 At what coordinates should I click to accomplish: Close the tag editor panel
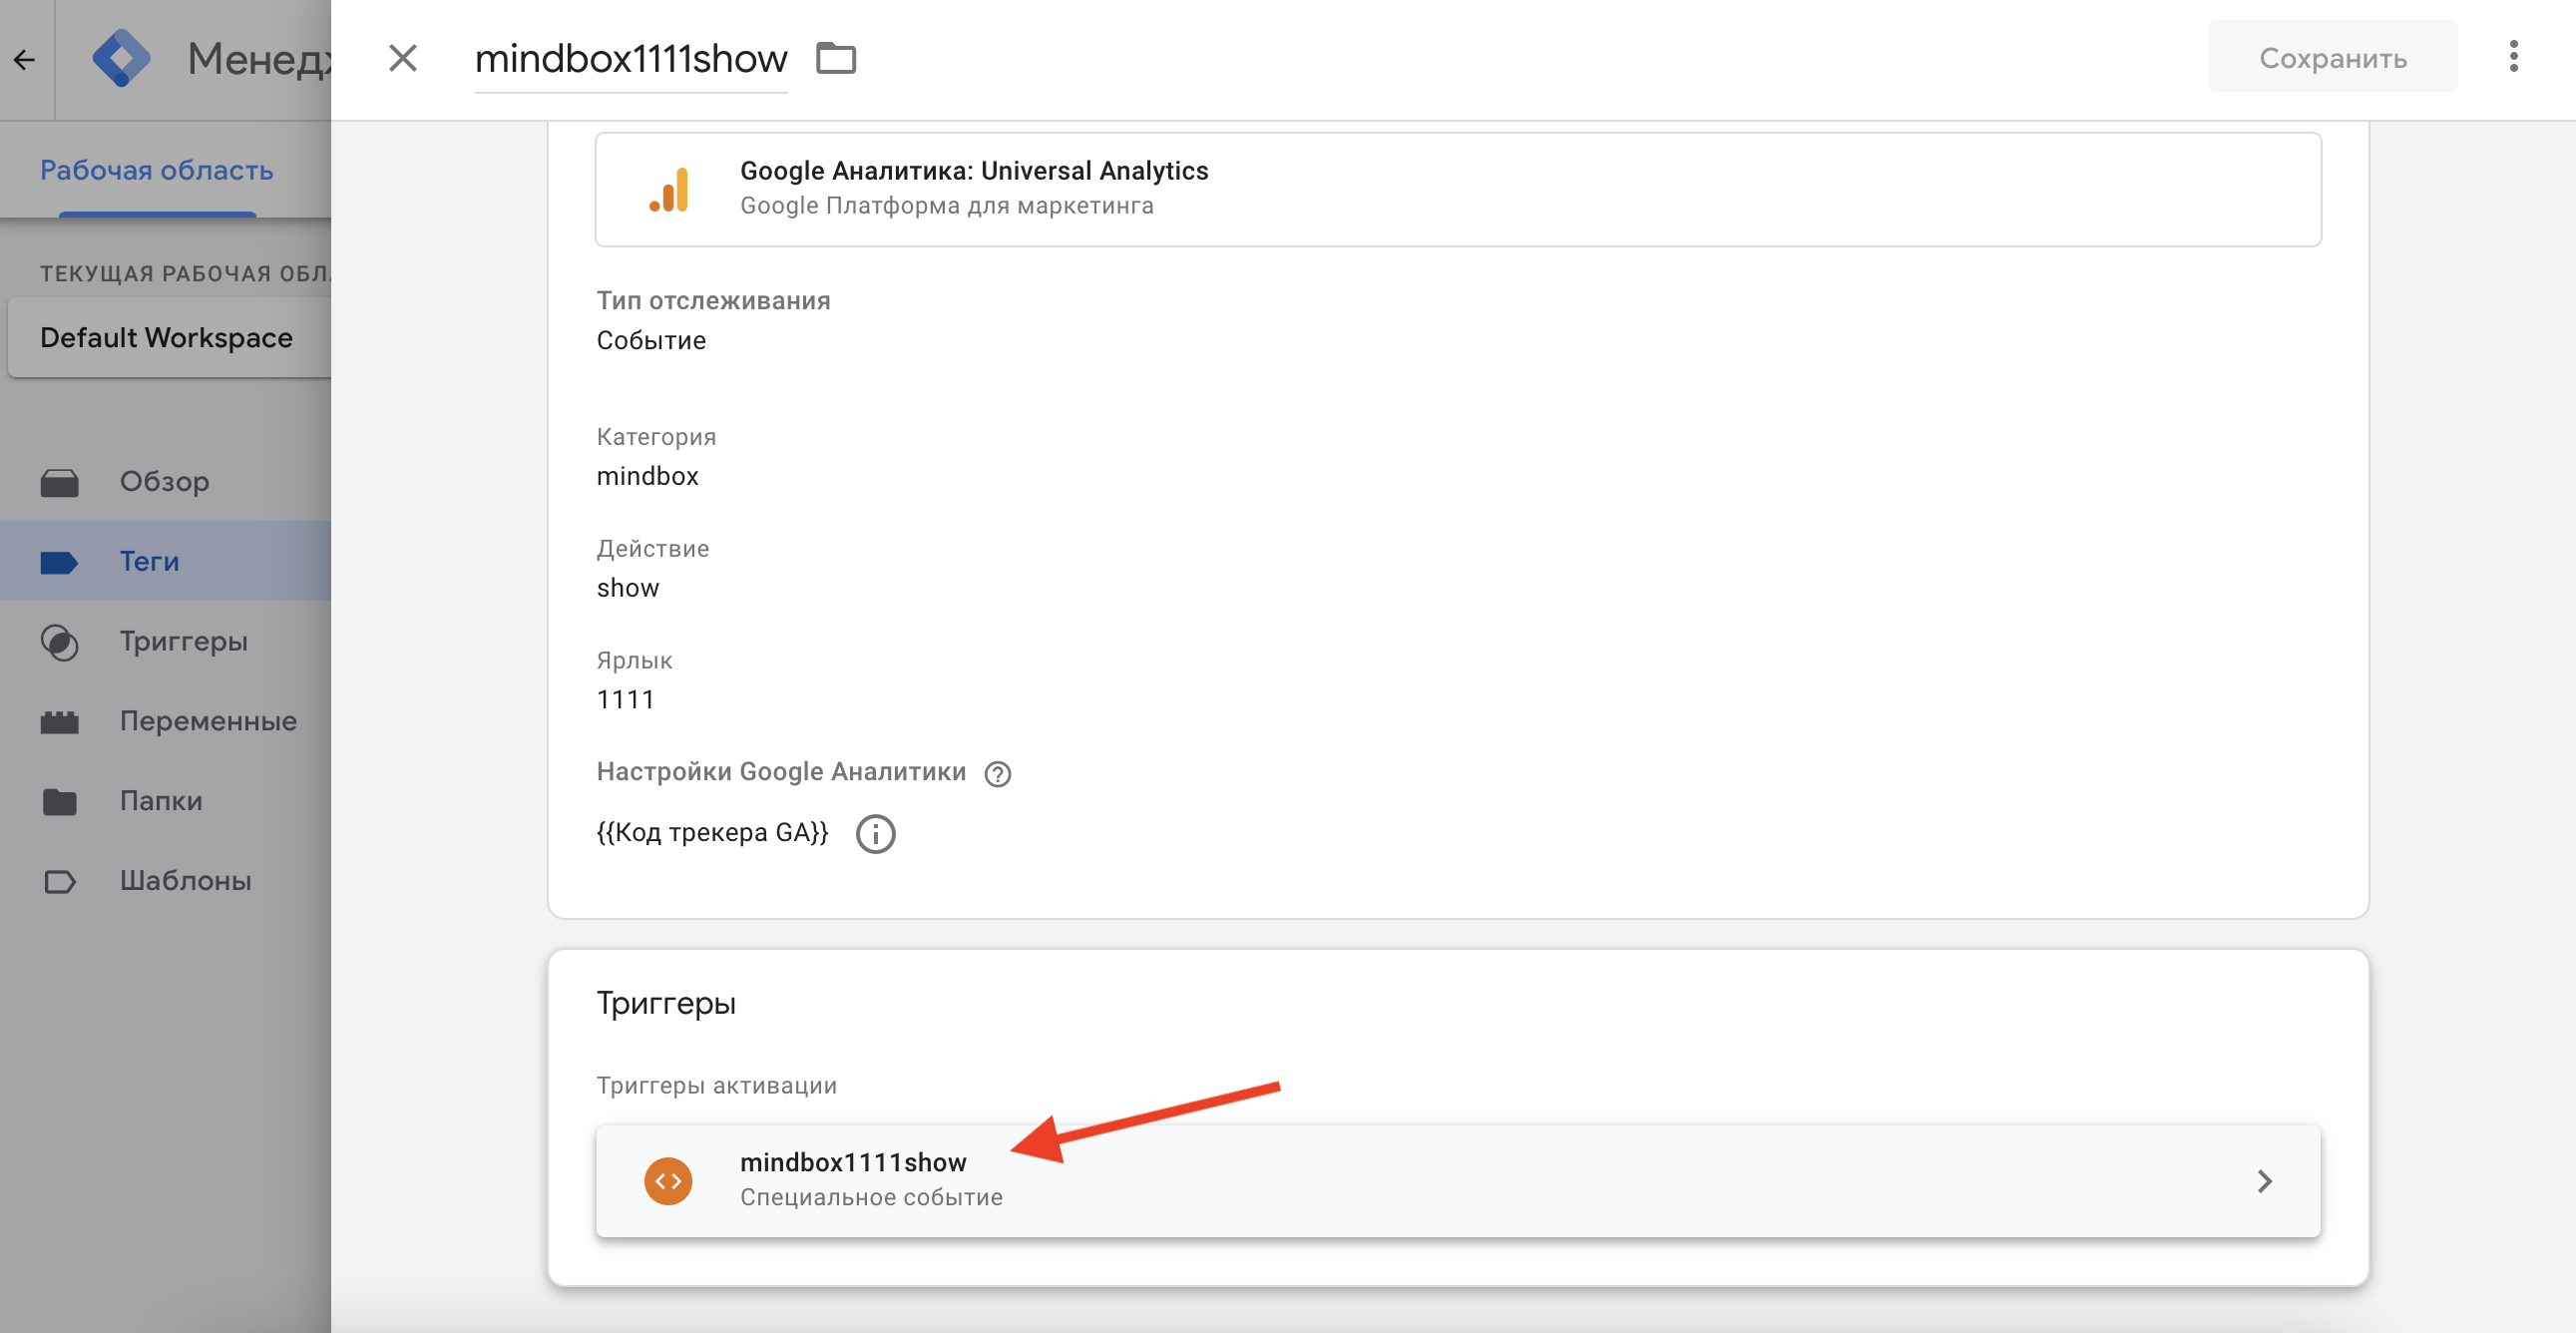coord(403,58)
